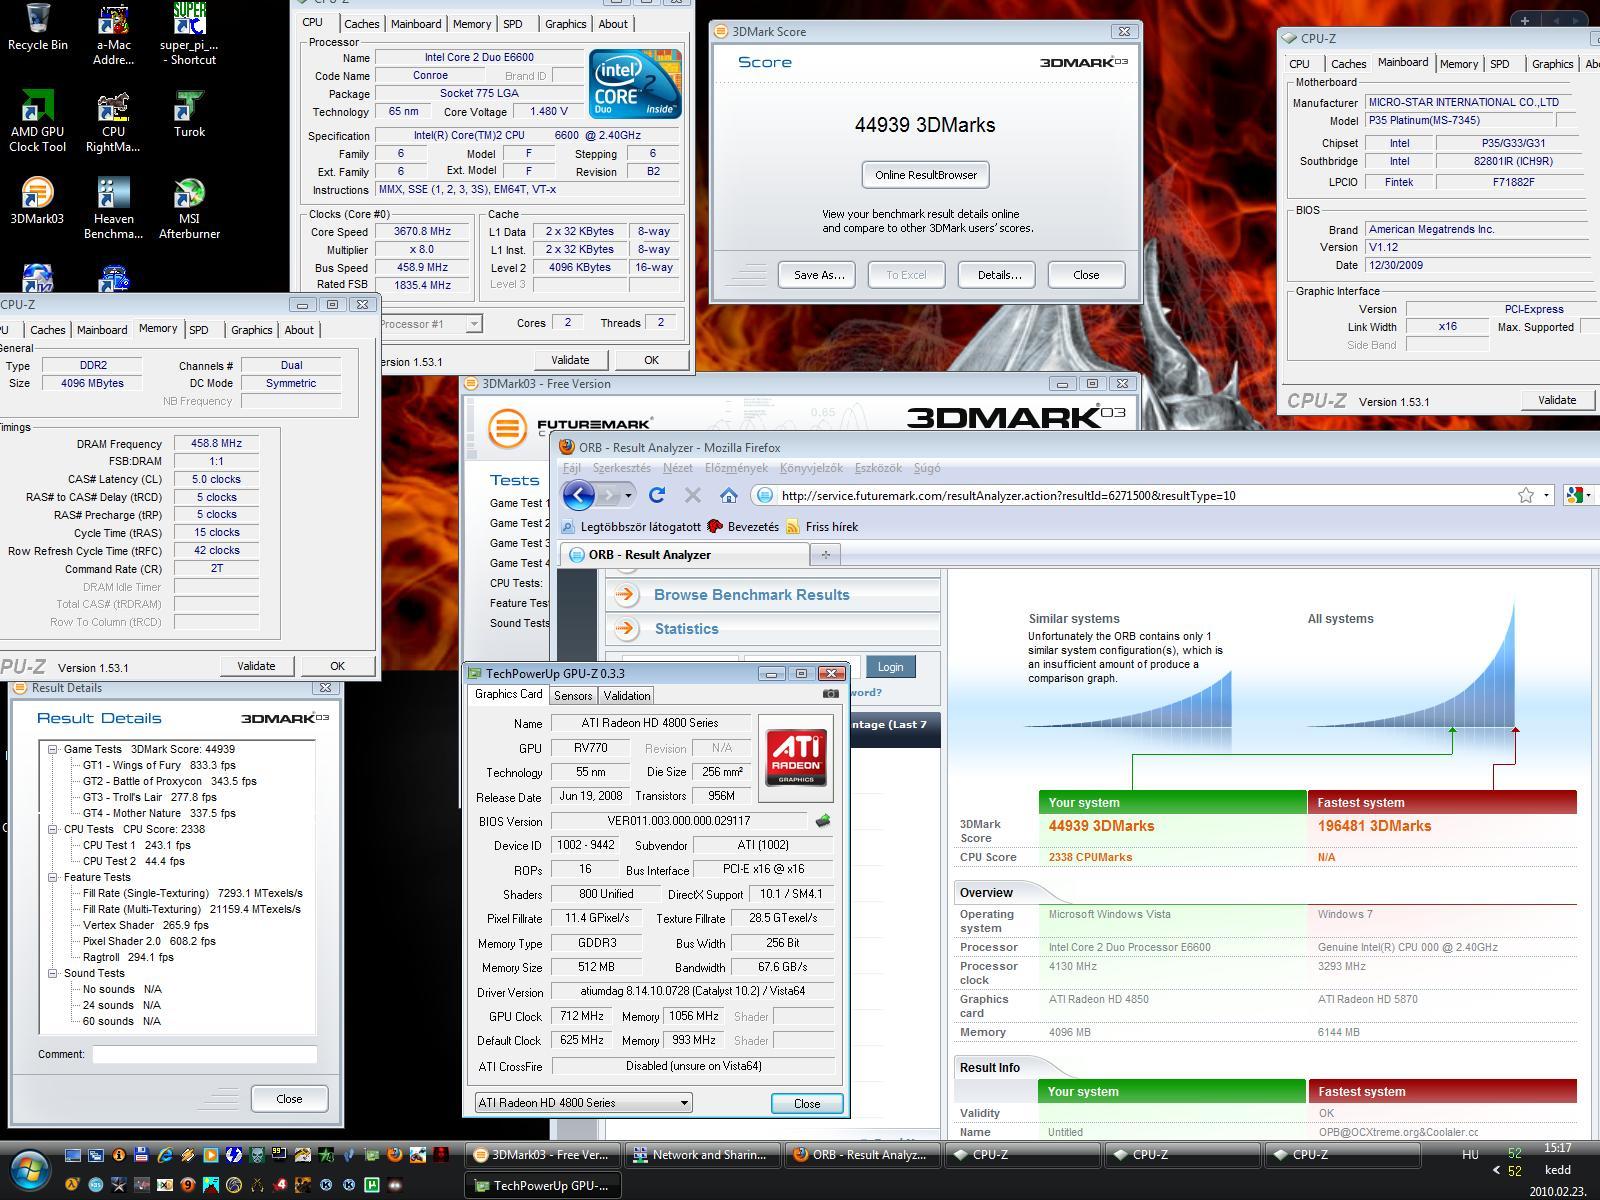1600x1200 pixels.
Task: Launch Heaven Benchmark desktop icon
Action: [113, 209]
